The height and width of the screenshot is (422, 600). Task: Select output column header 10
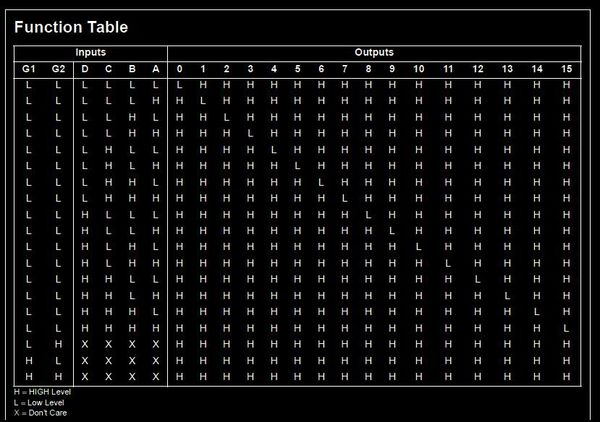coord(419,69)
